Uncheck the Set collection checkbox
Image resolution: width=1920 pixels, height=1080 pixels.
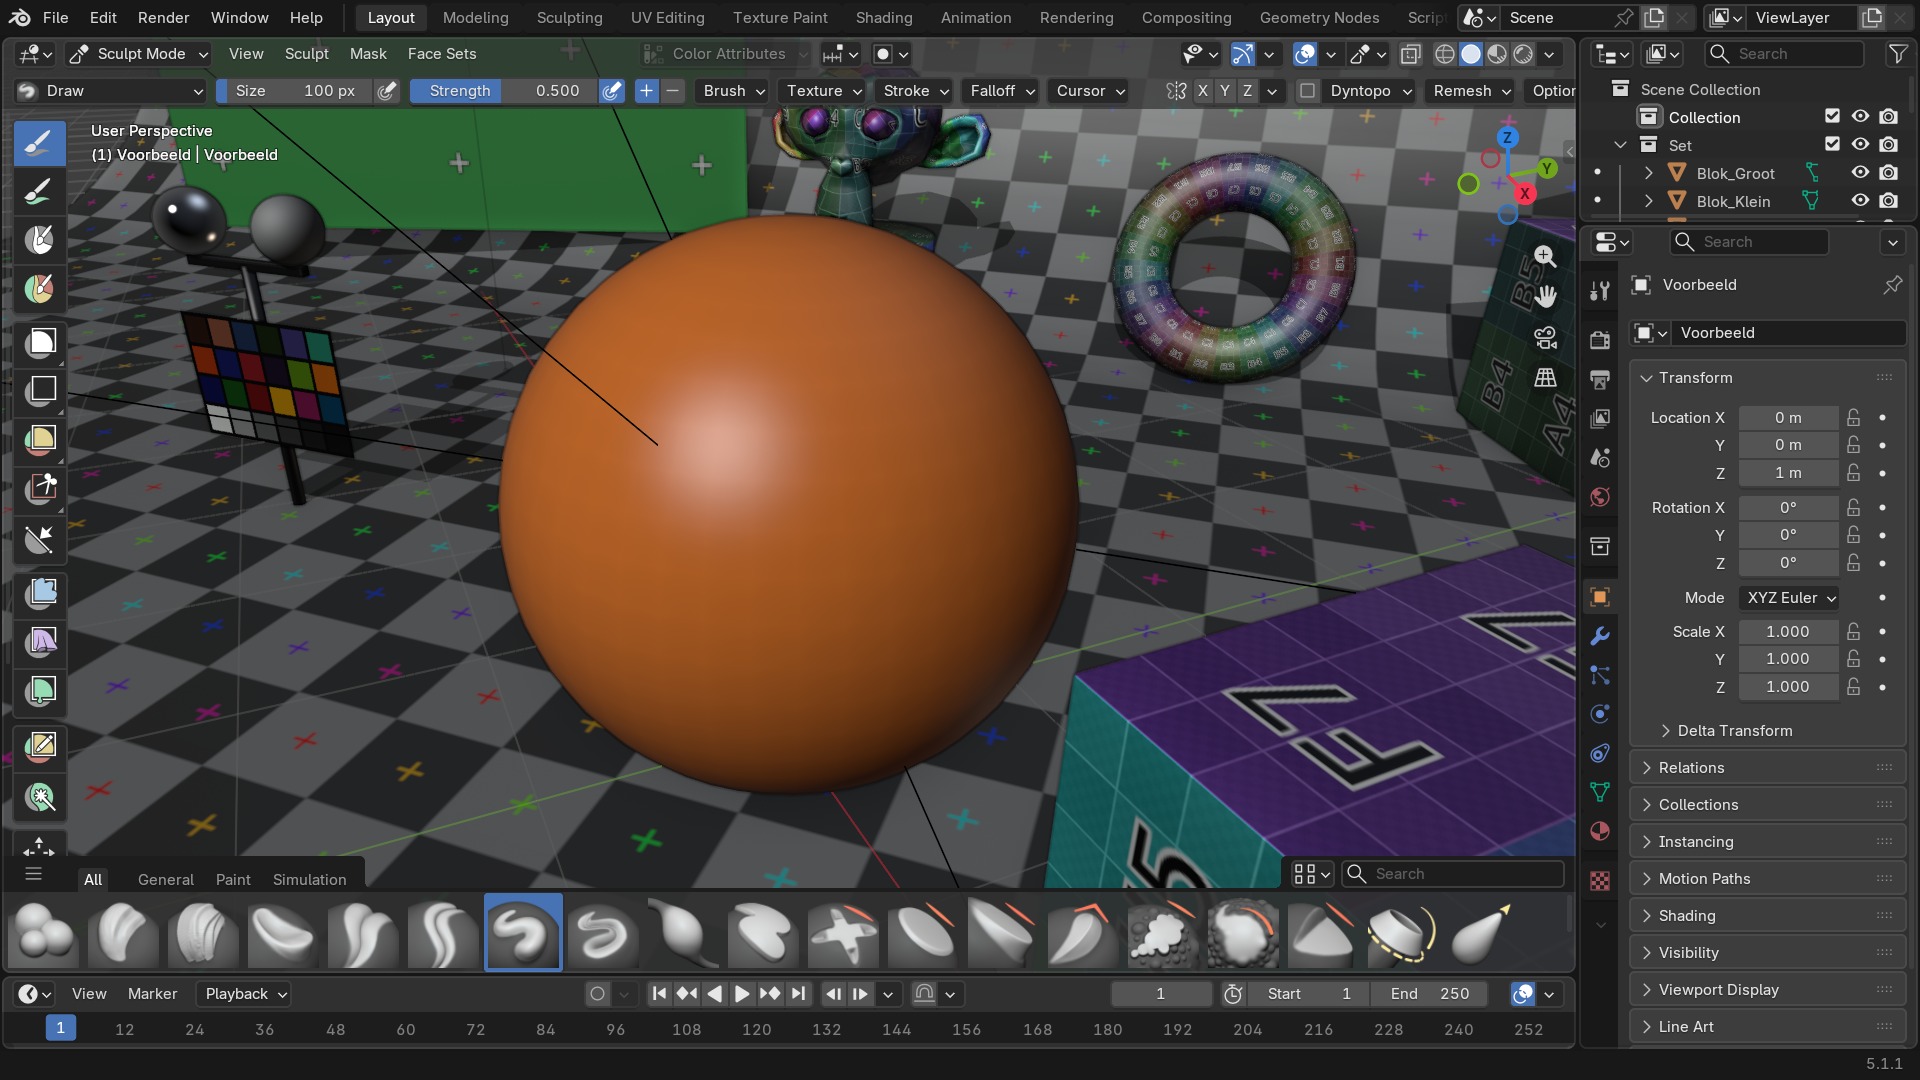tap(1832, 145)
